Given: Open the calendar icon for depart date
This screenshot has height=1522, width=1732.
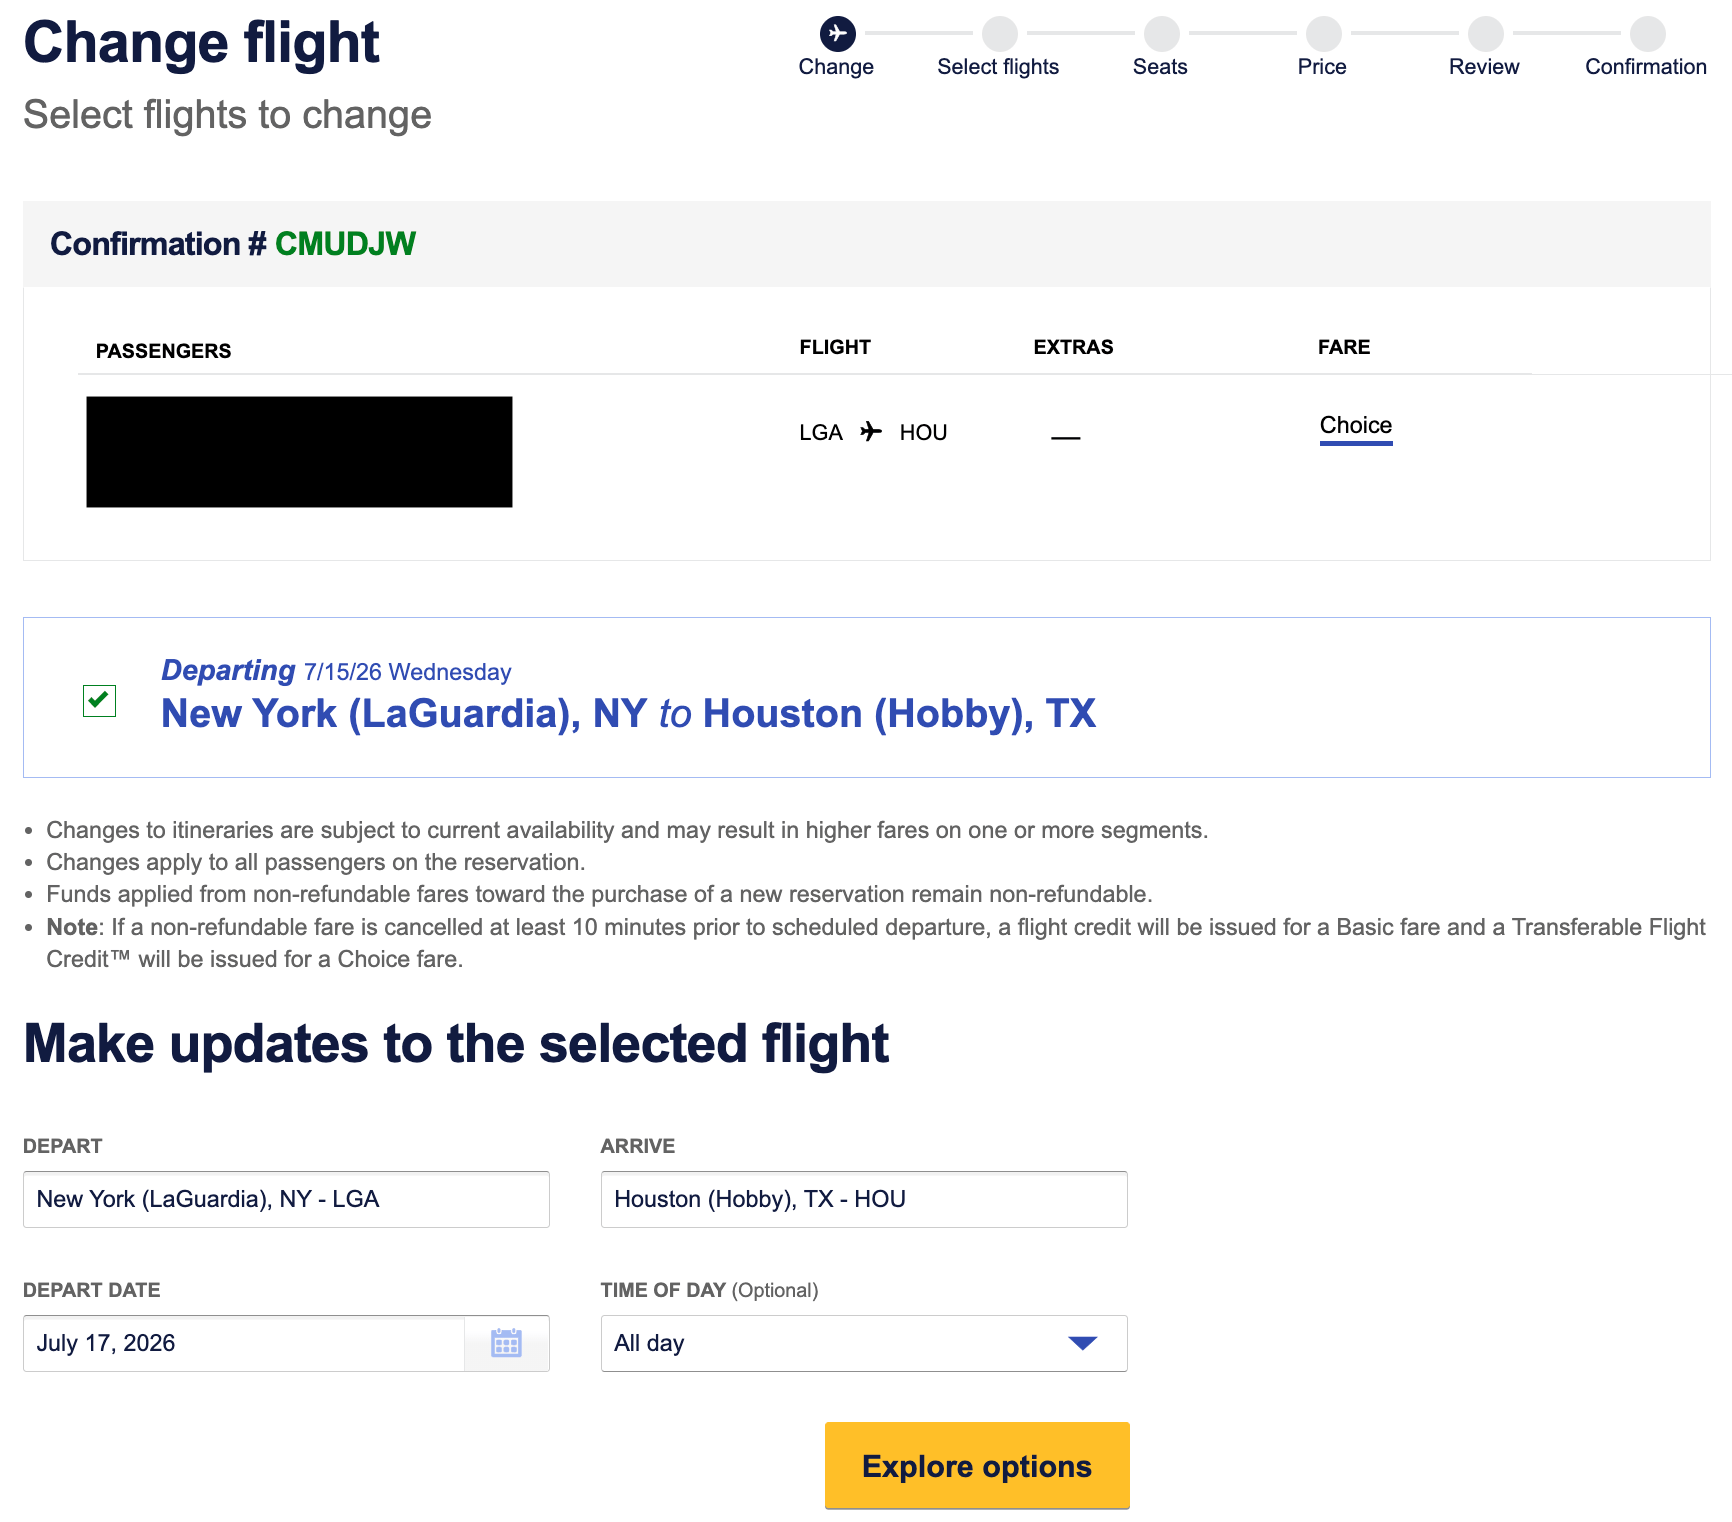Looking at the screenshot, I should [506, 1343].
